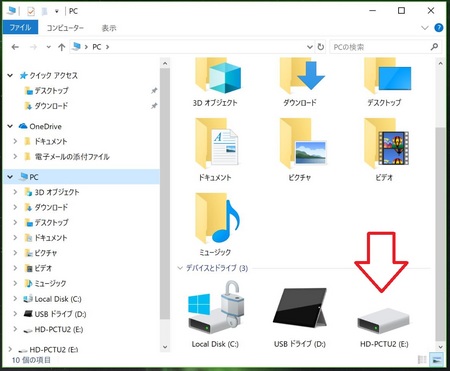Click navigation pane scroll up arrow
450x371 pixels.
click(165, 63)
